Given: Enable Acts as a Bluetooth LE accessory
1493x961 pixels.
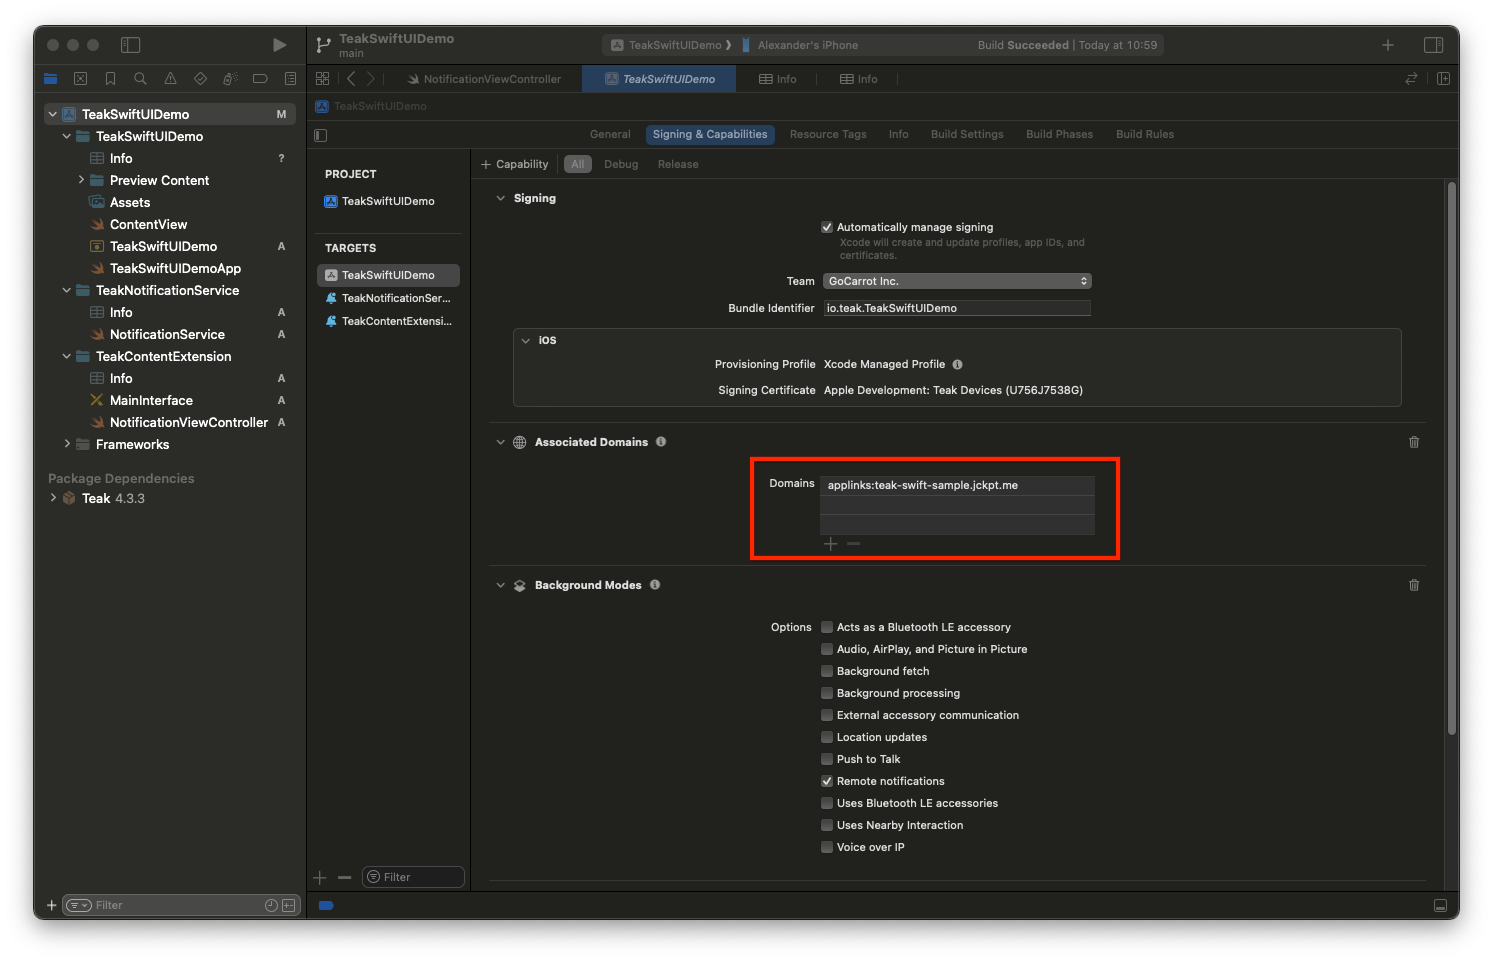Looking at the screenshot, I should click(827, 627).
